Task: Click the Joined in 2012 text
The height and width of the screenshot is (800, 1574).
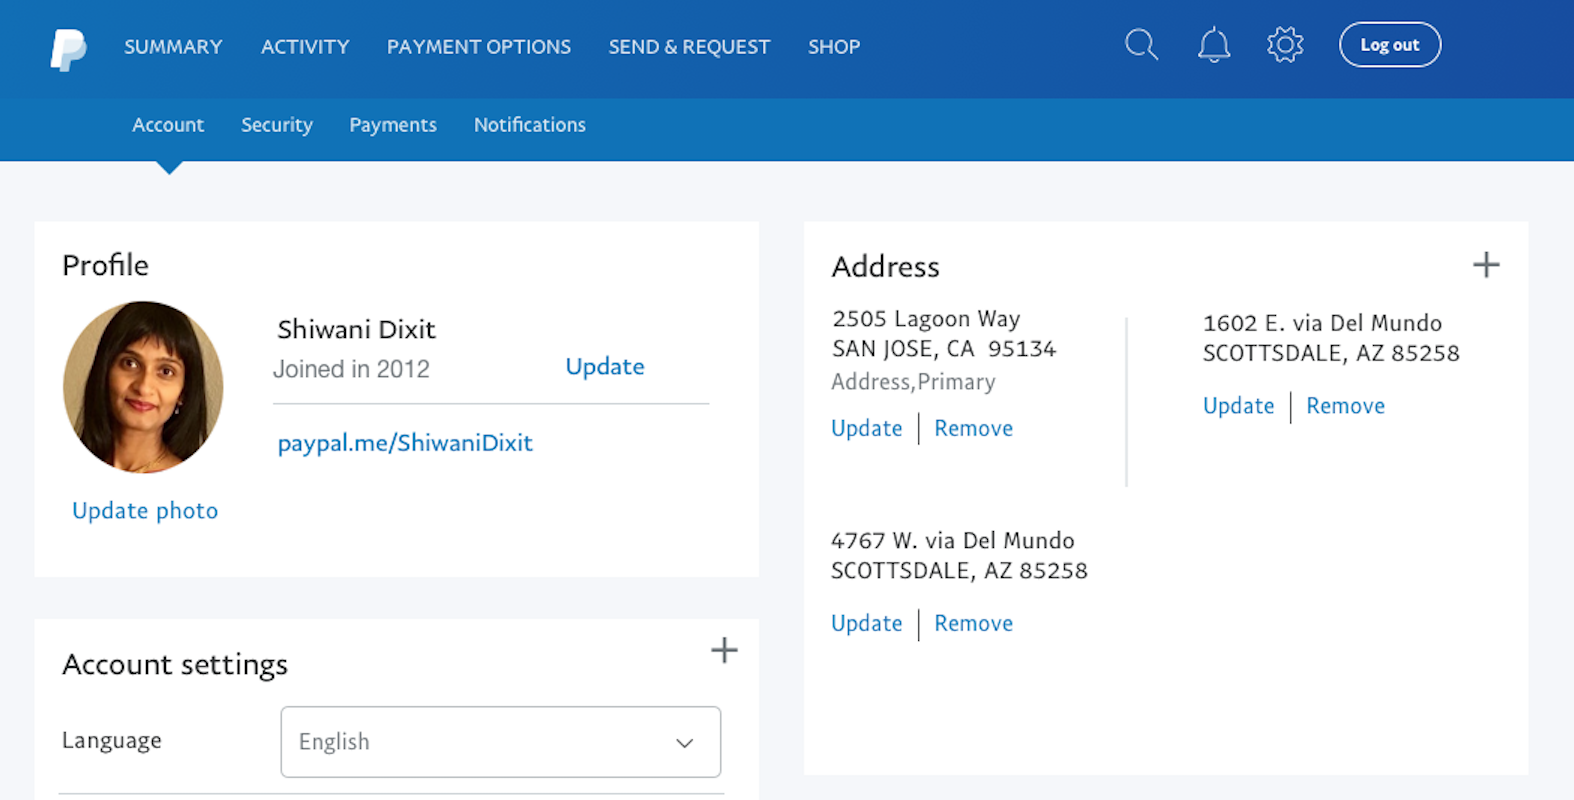Action: [351, 369]
